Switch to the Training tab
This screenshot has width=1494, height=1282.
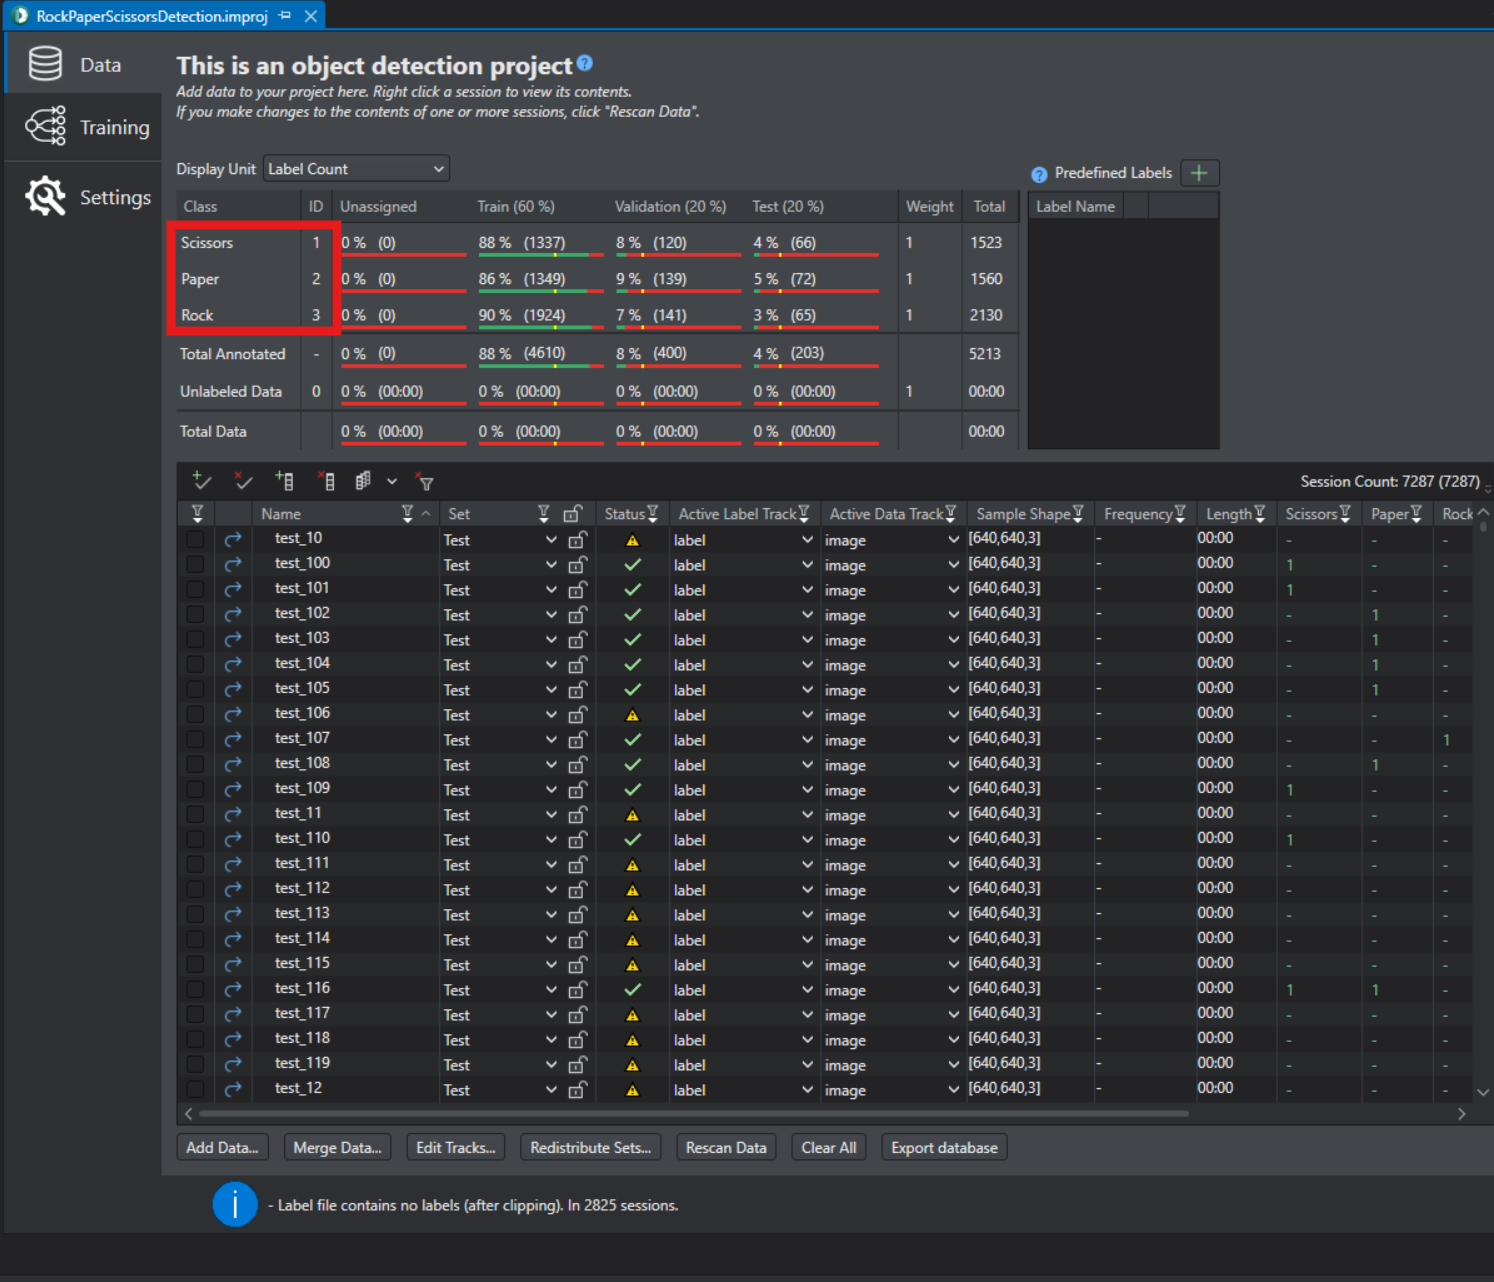click(x=86, y=128)
